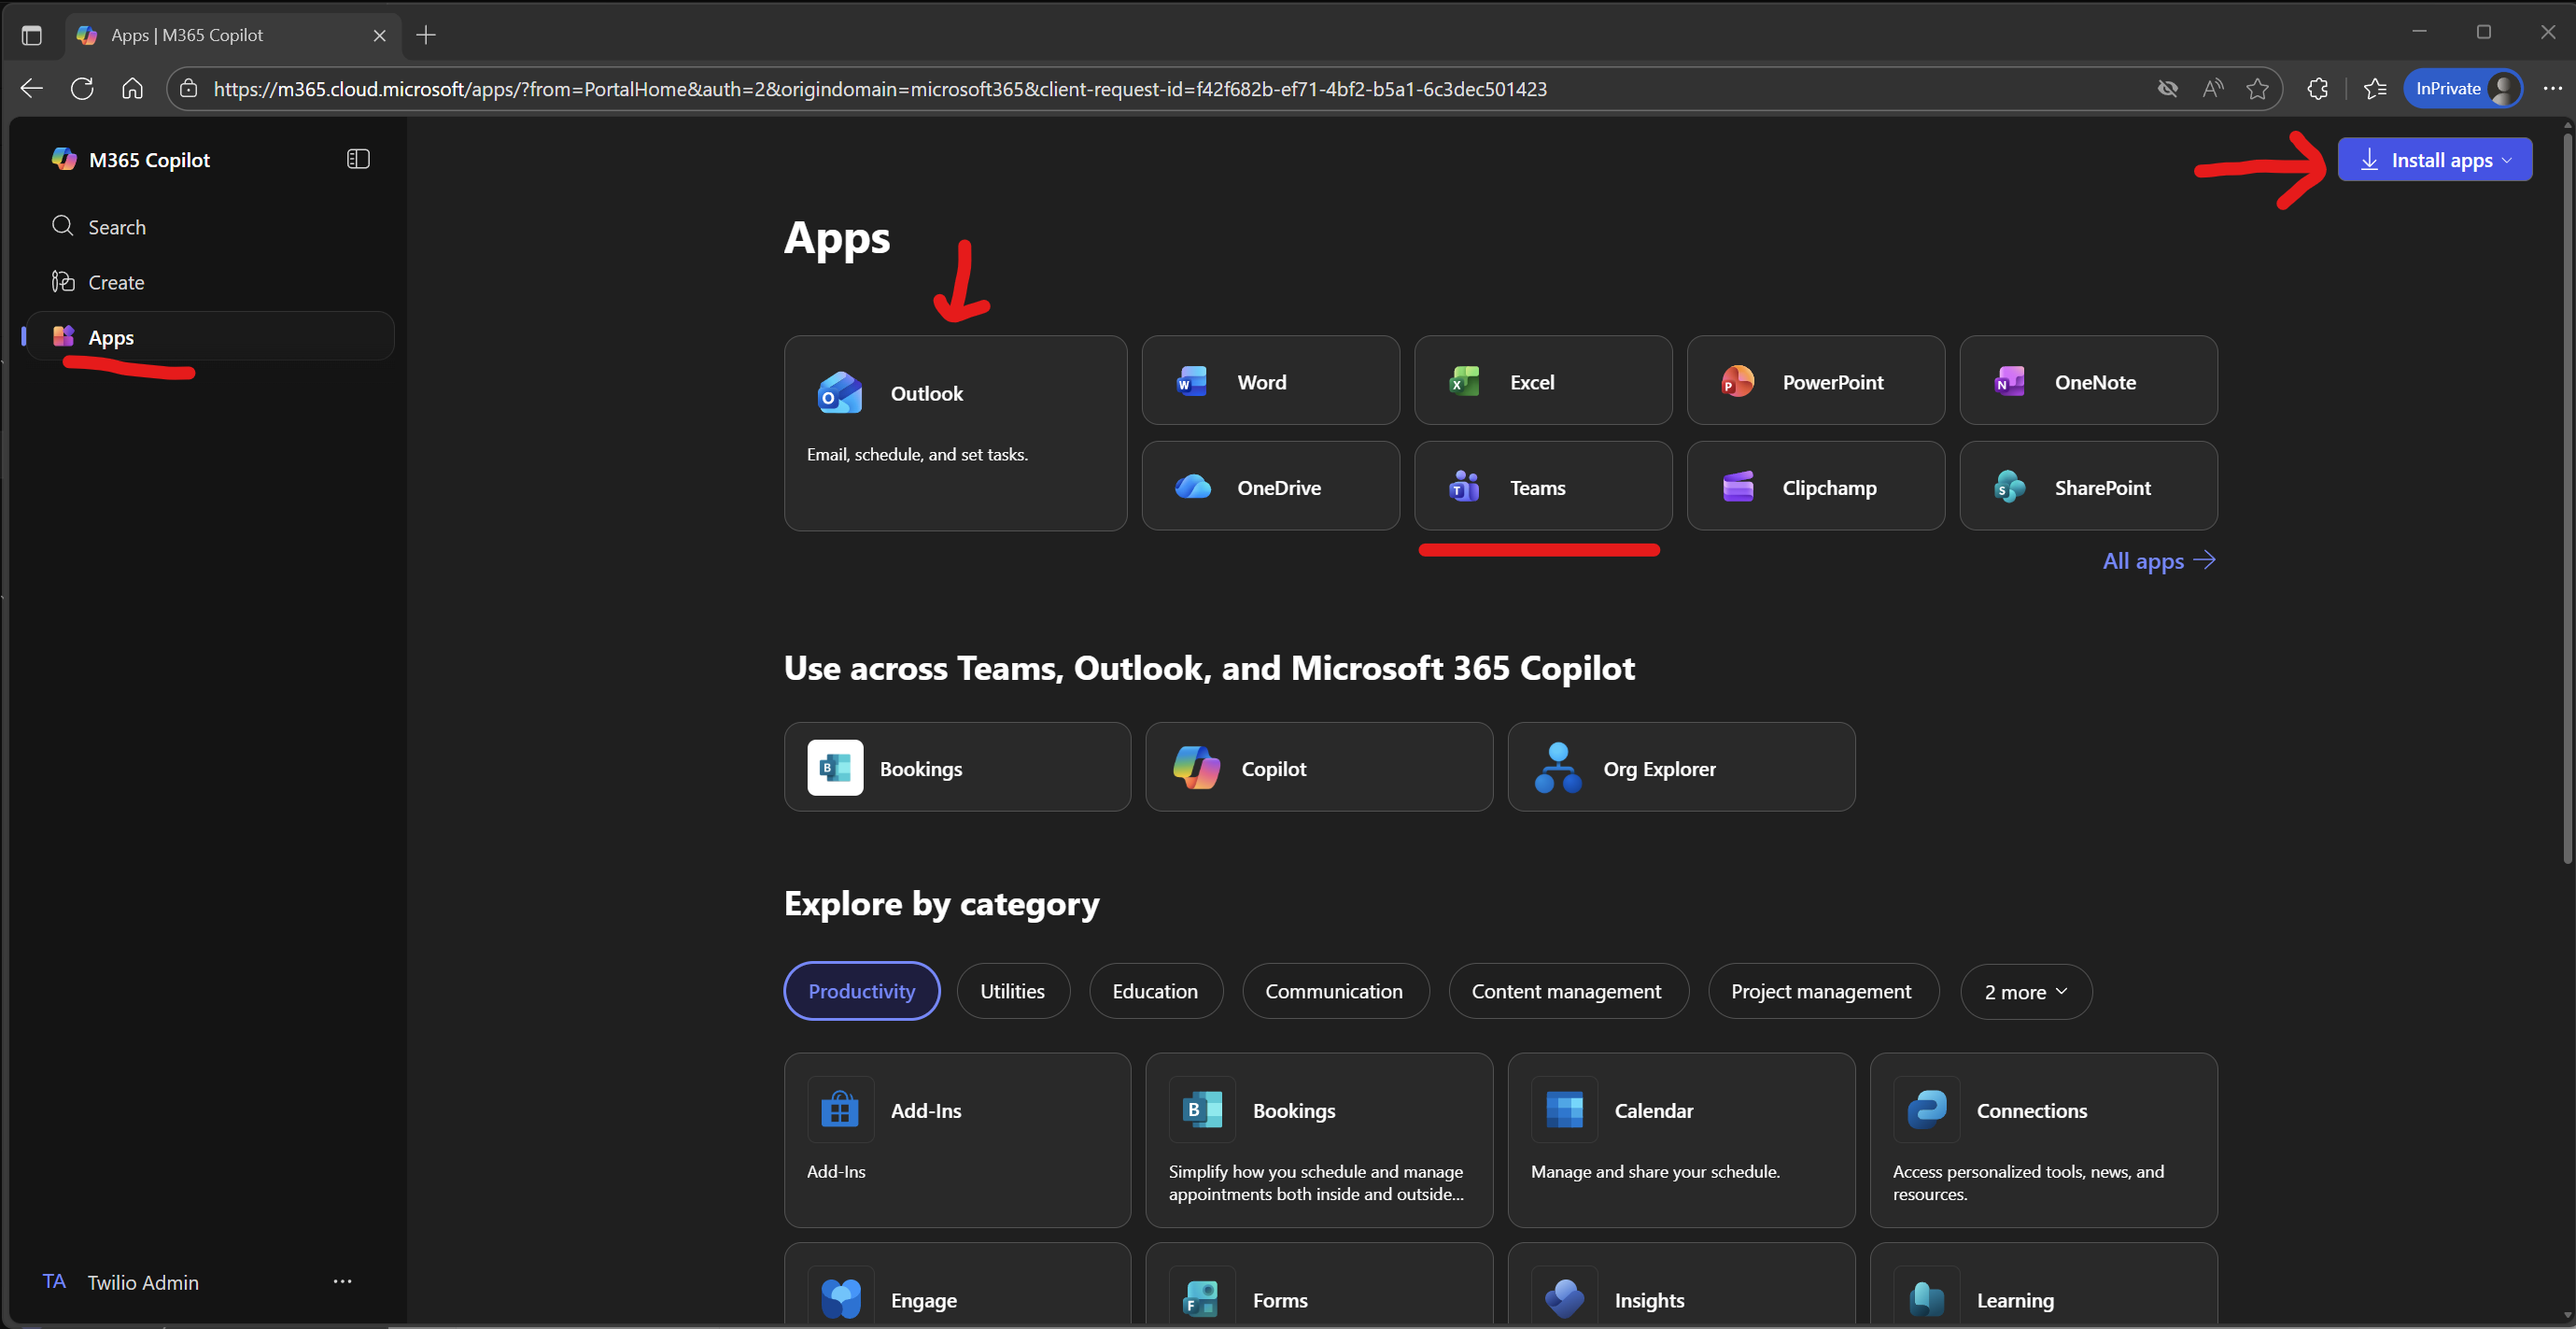Open the Org Explorer app

[x=1680, y=768]
